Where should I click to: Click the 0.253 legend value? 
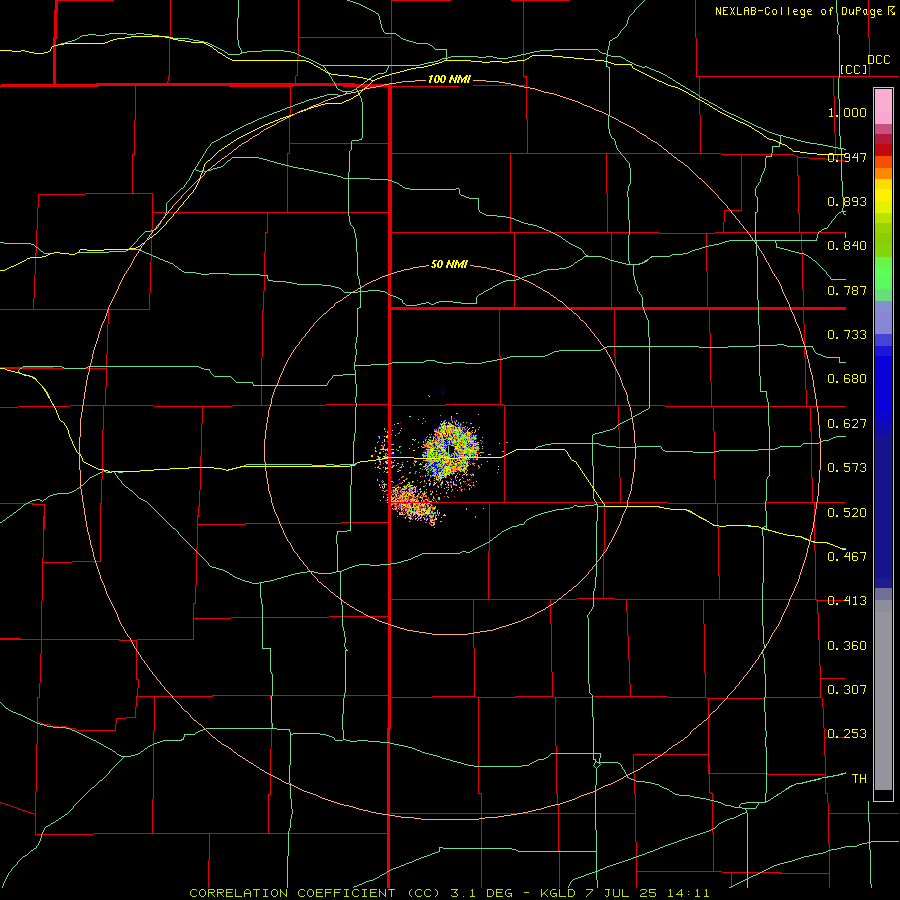click(847, 734)
